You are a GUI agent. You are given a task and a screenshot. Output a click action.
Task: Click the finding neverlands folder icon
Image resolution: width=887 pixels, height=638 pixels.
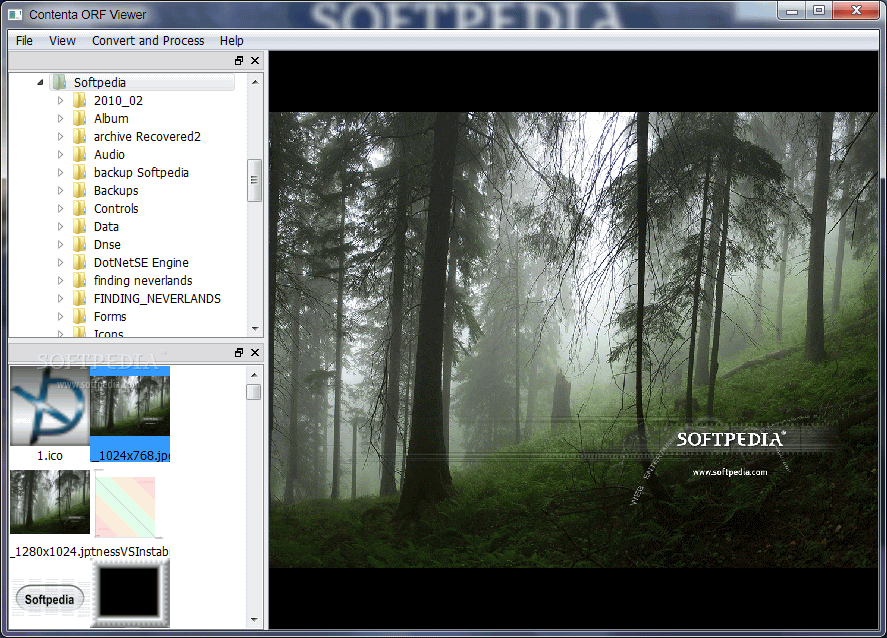[79, 281]
